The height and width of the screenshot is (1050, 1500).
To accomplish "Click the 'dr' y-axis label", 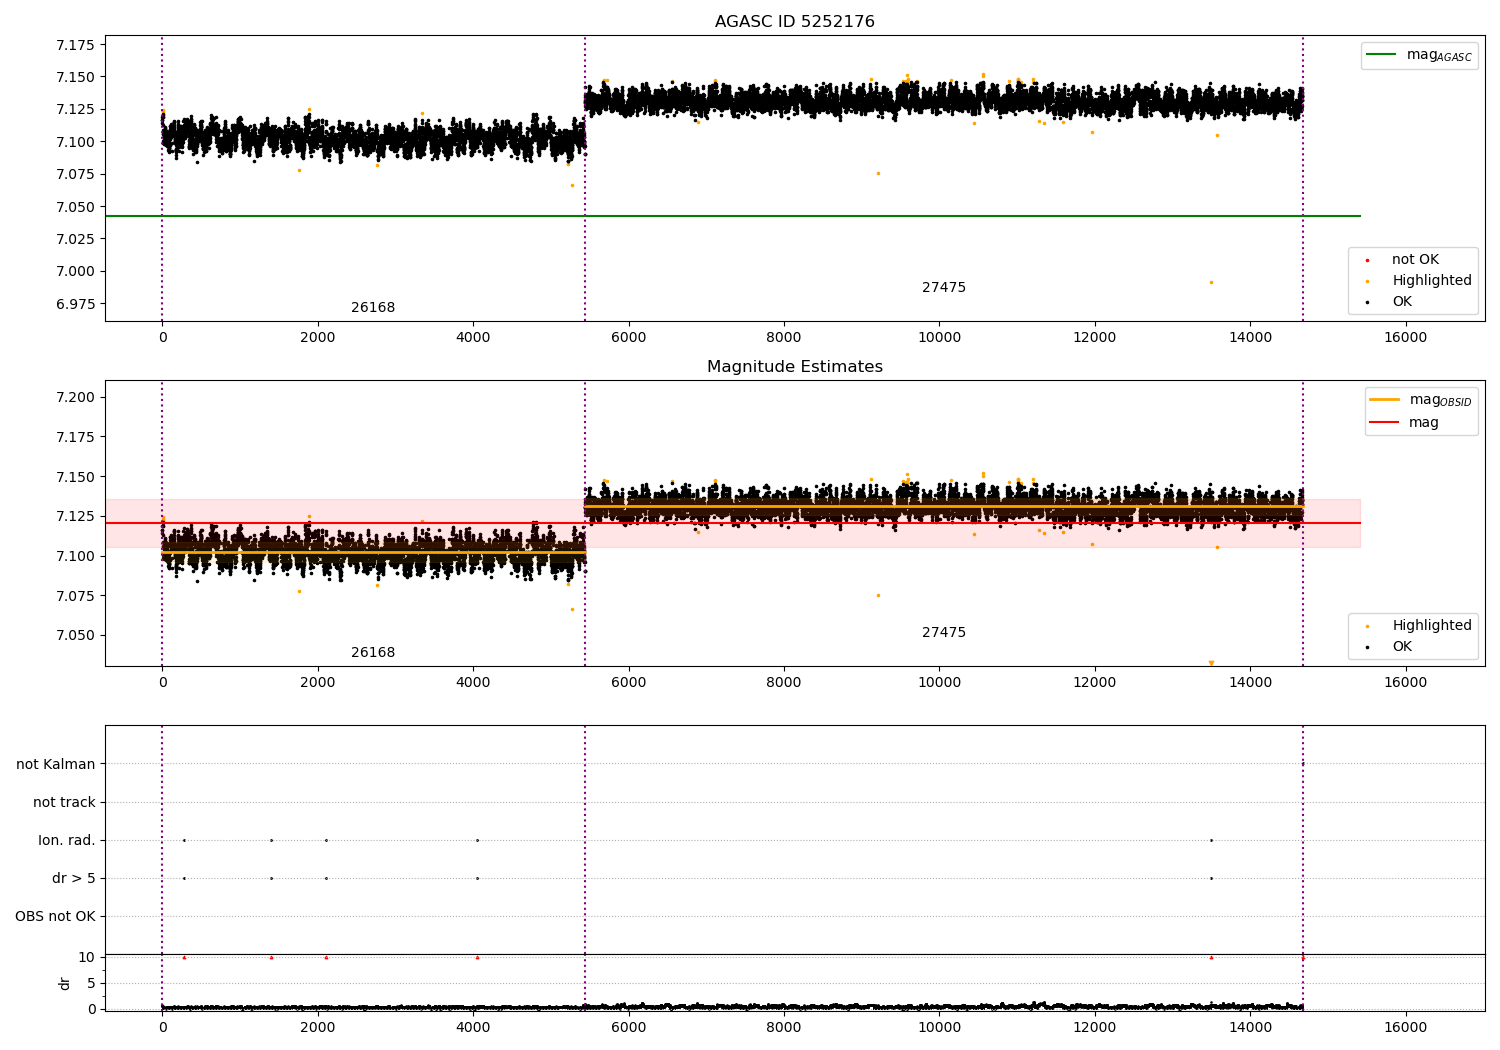I will pos(65,983).
